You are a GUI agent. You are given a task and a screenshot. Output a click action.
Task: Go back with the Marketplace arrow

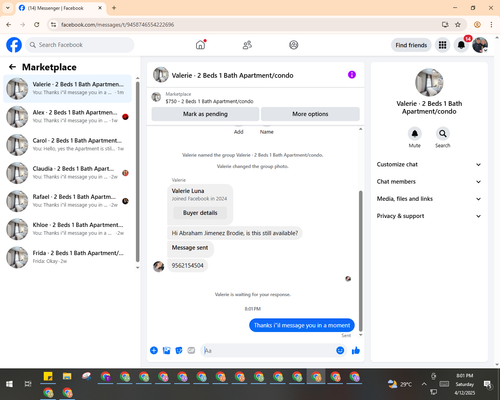pyautogui.click(x=12, y=67)
